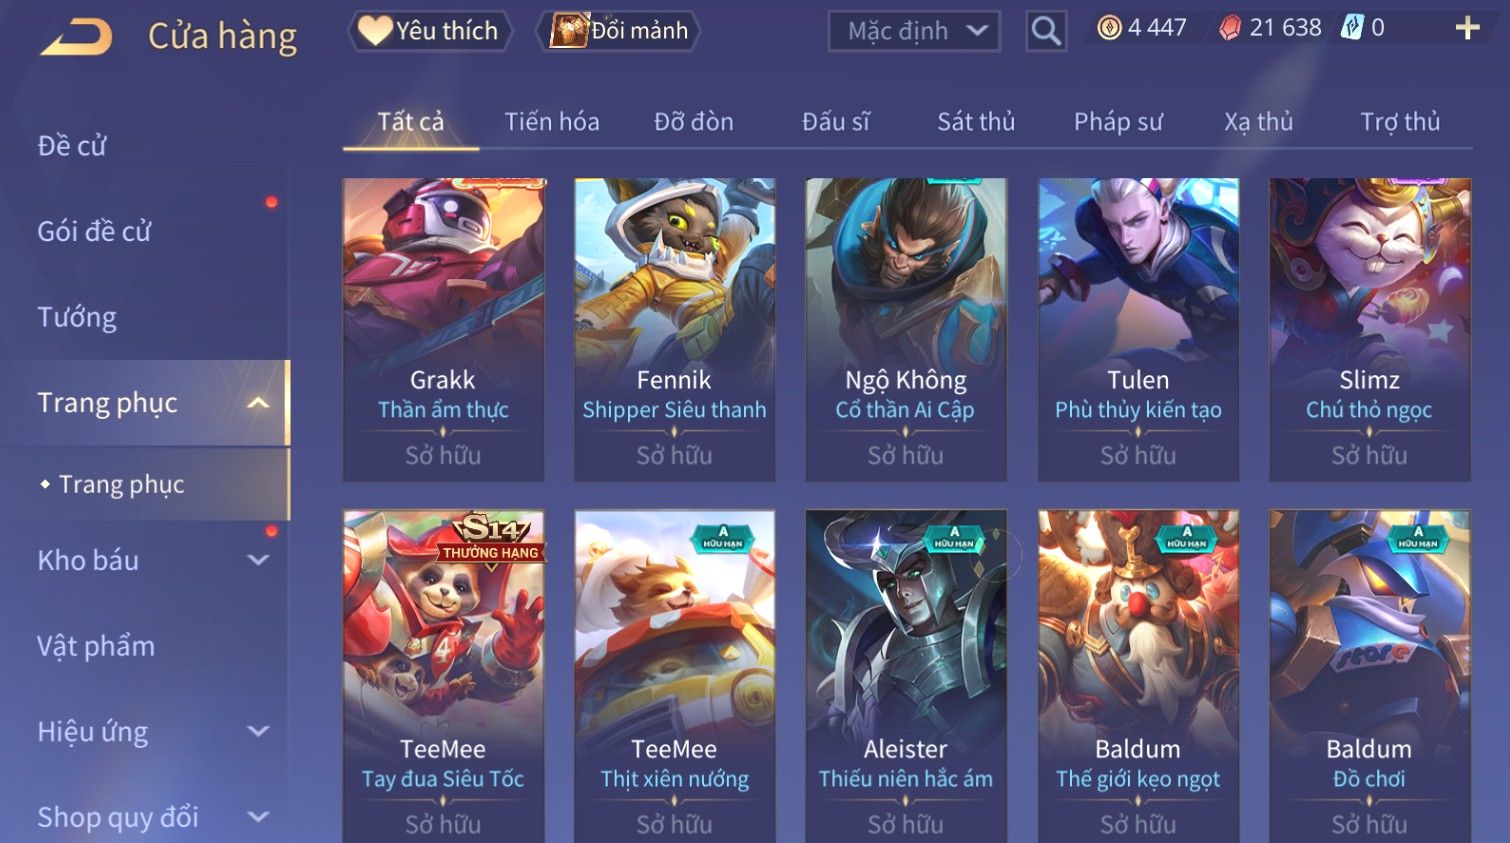Open Đổi mảnh chest exchange
This screenshot has width=1510, height=843.
[618, 31]
